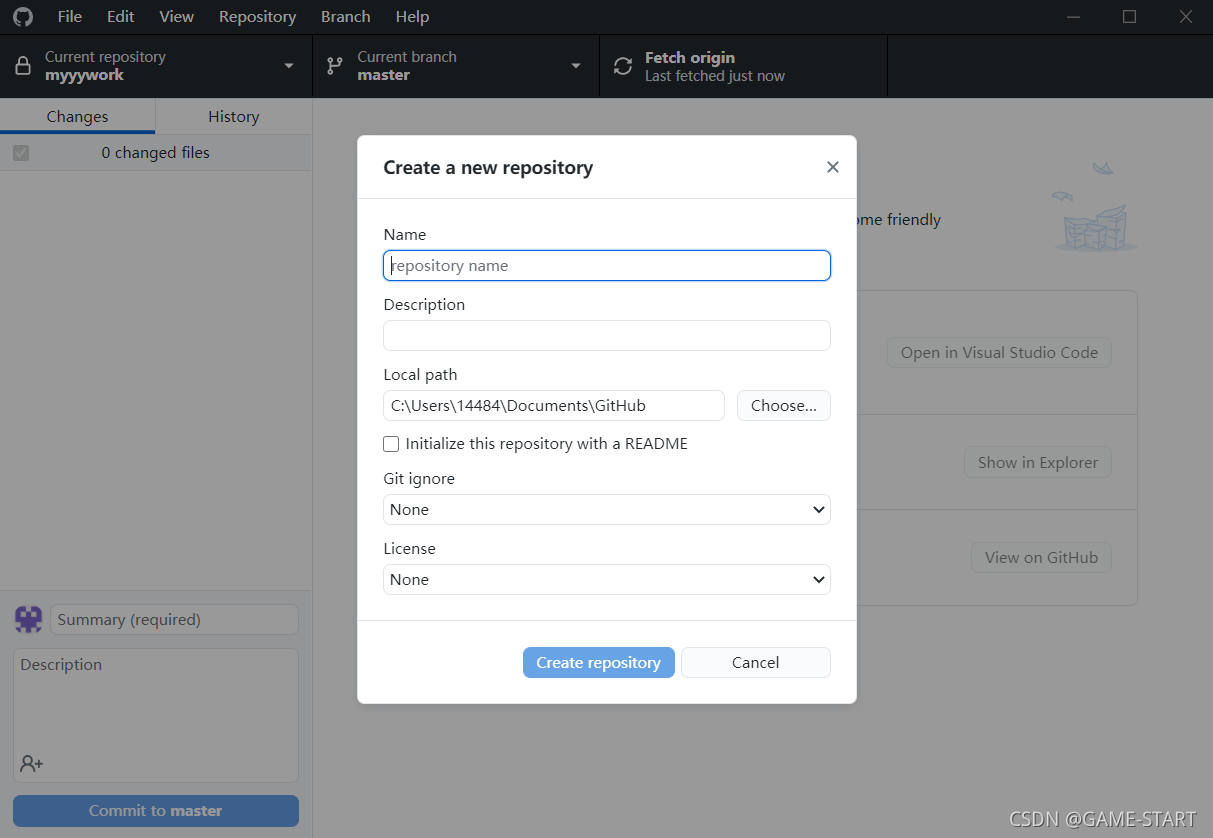The width and height of the screenshot is (1213, 838).
Task: Click the Summary (required) field
Action: click(174, 619)
